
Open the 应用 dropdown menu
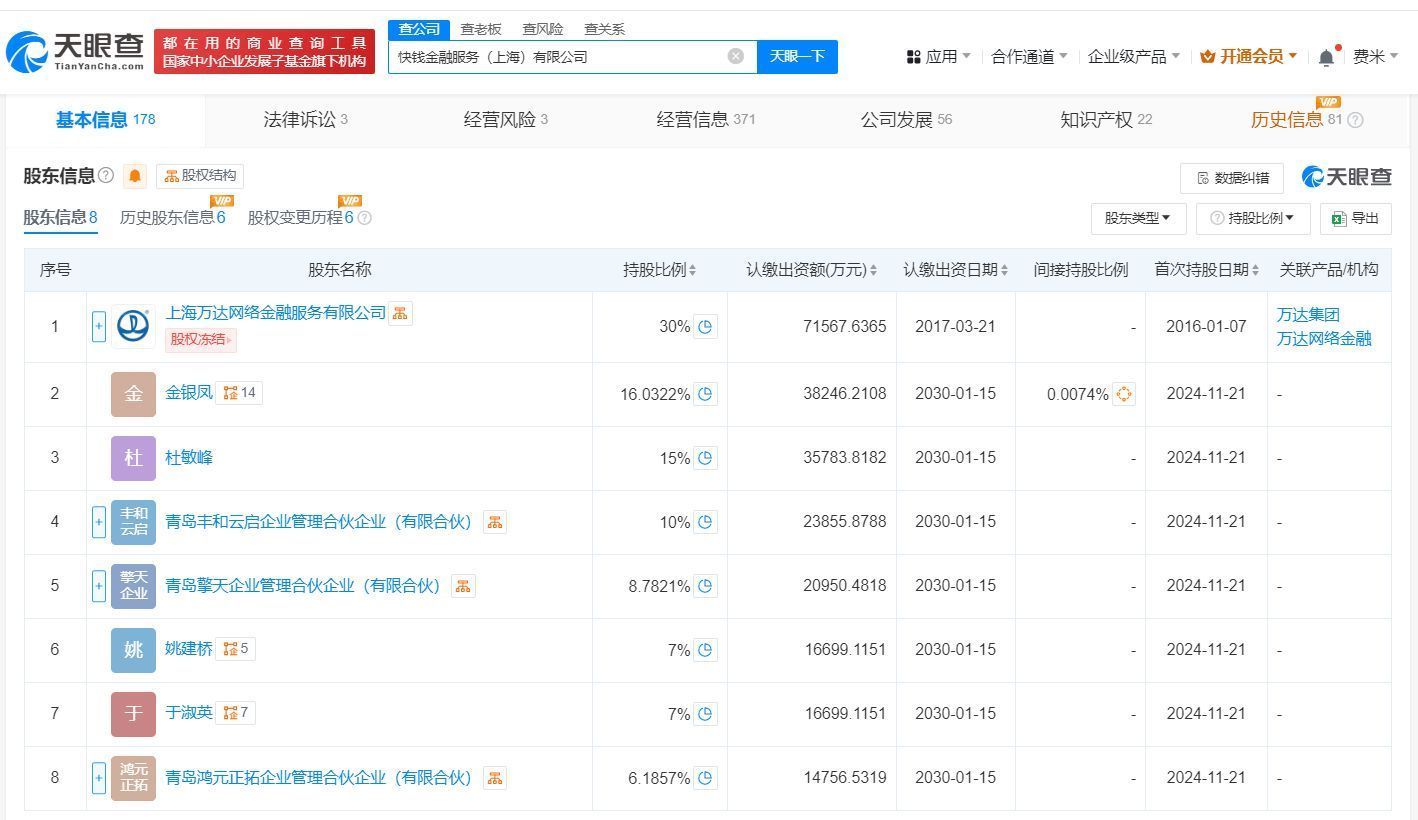[x=938, y=57]
